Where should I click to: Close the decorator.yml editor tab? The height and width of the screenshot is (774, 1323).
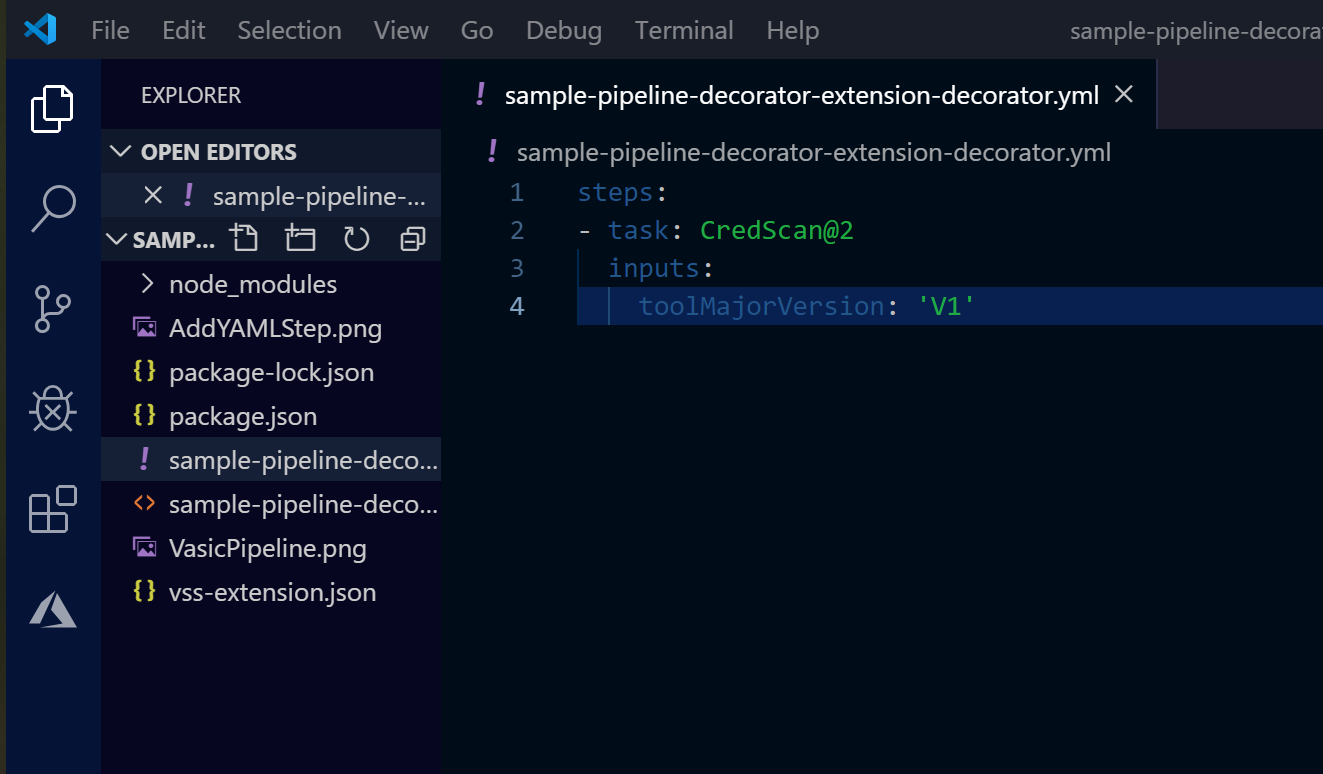(x=1124, y=94)
